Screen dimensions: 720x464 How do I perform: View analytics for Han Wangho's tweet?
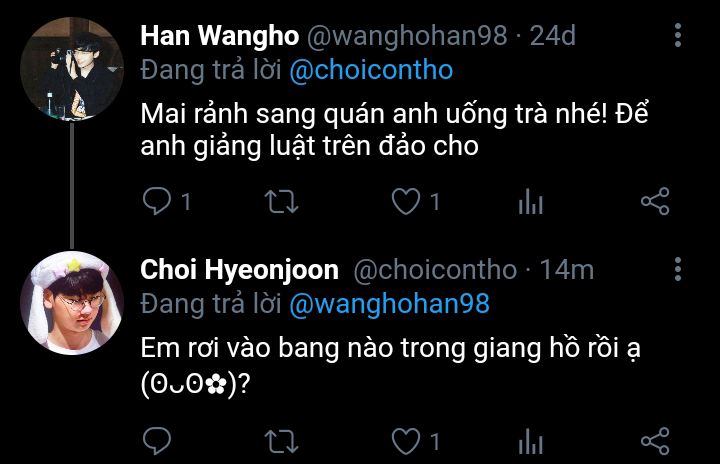[x=530, y=201]
